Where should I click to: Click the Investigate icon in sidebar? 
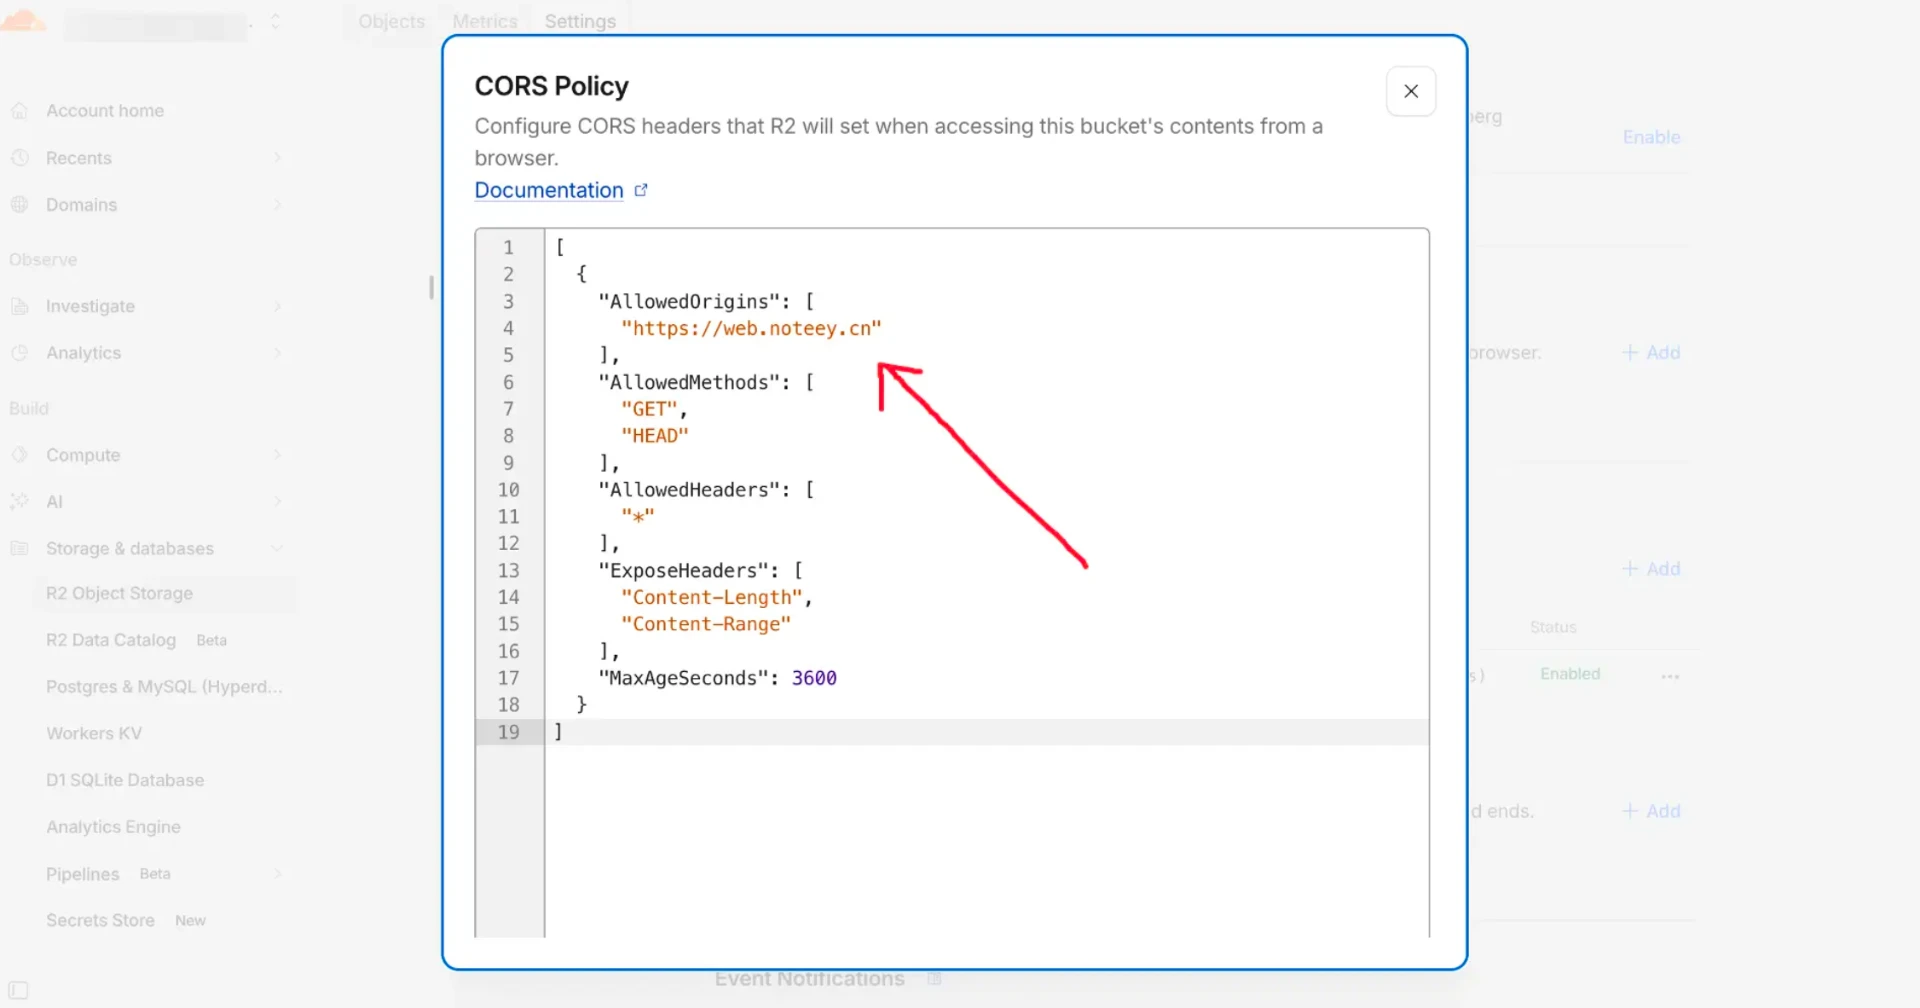click(x=19, y=306)
